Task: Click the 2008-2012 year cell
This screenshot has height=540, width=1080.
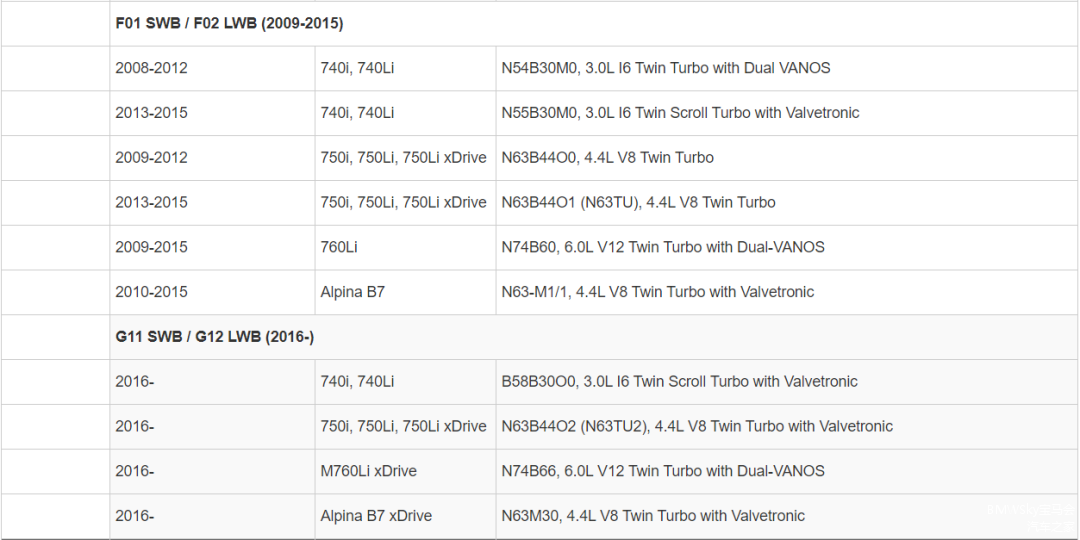Action: pos(151,68)
